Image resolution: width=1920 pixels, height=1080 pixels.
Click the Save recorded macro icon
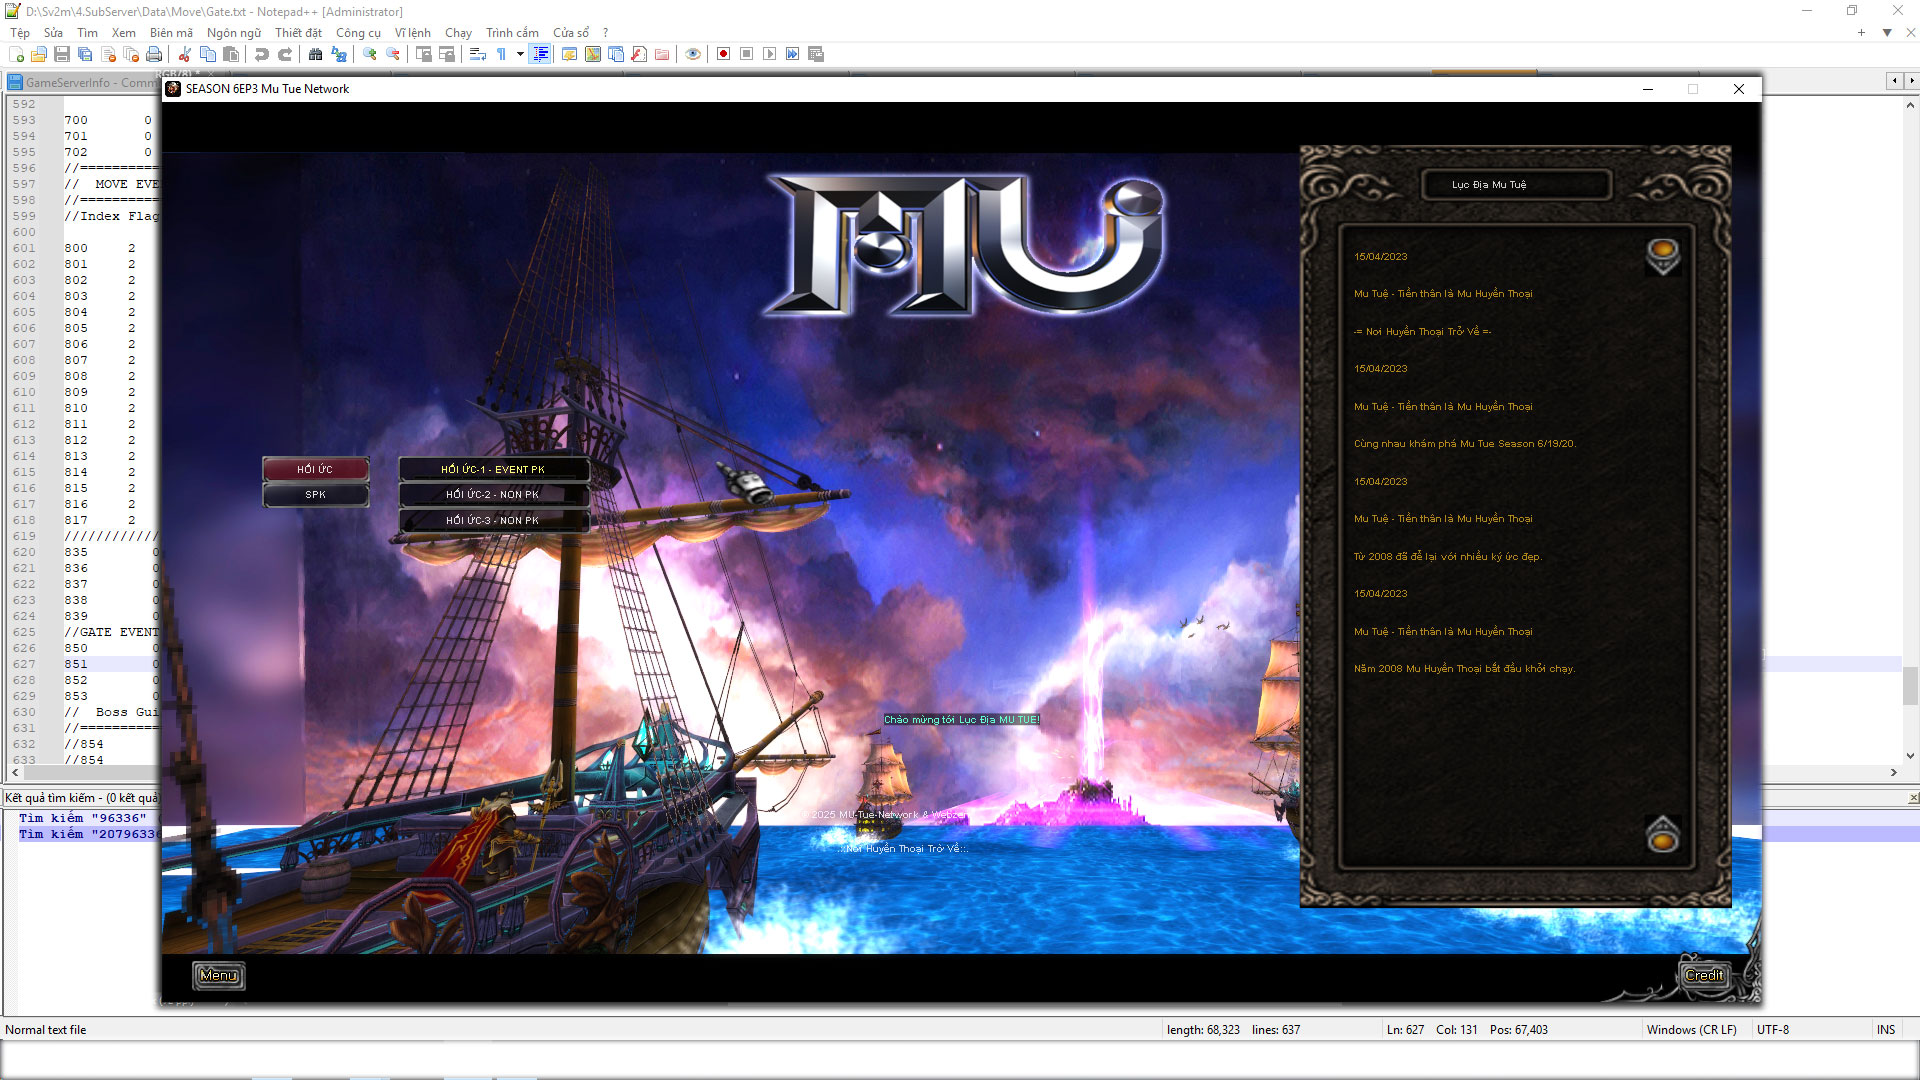[816, 54]
